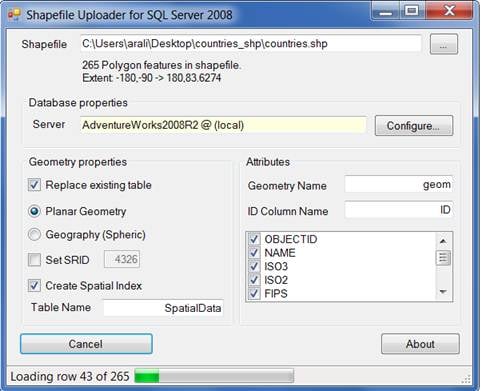Minimize the Shapefile Uploader window
Viewport: 482px width, 391px height.
tap(386, 11)
